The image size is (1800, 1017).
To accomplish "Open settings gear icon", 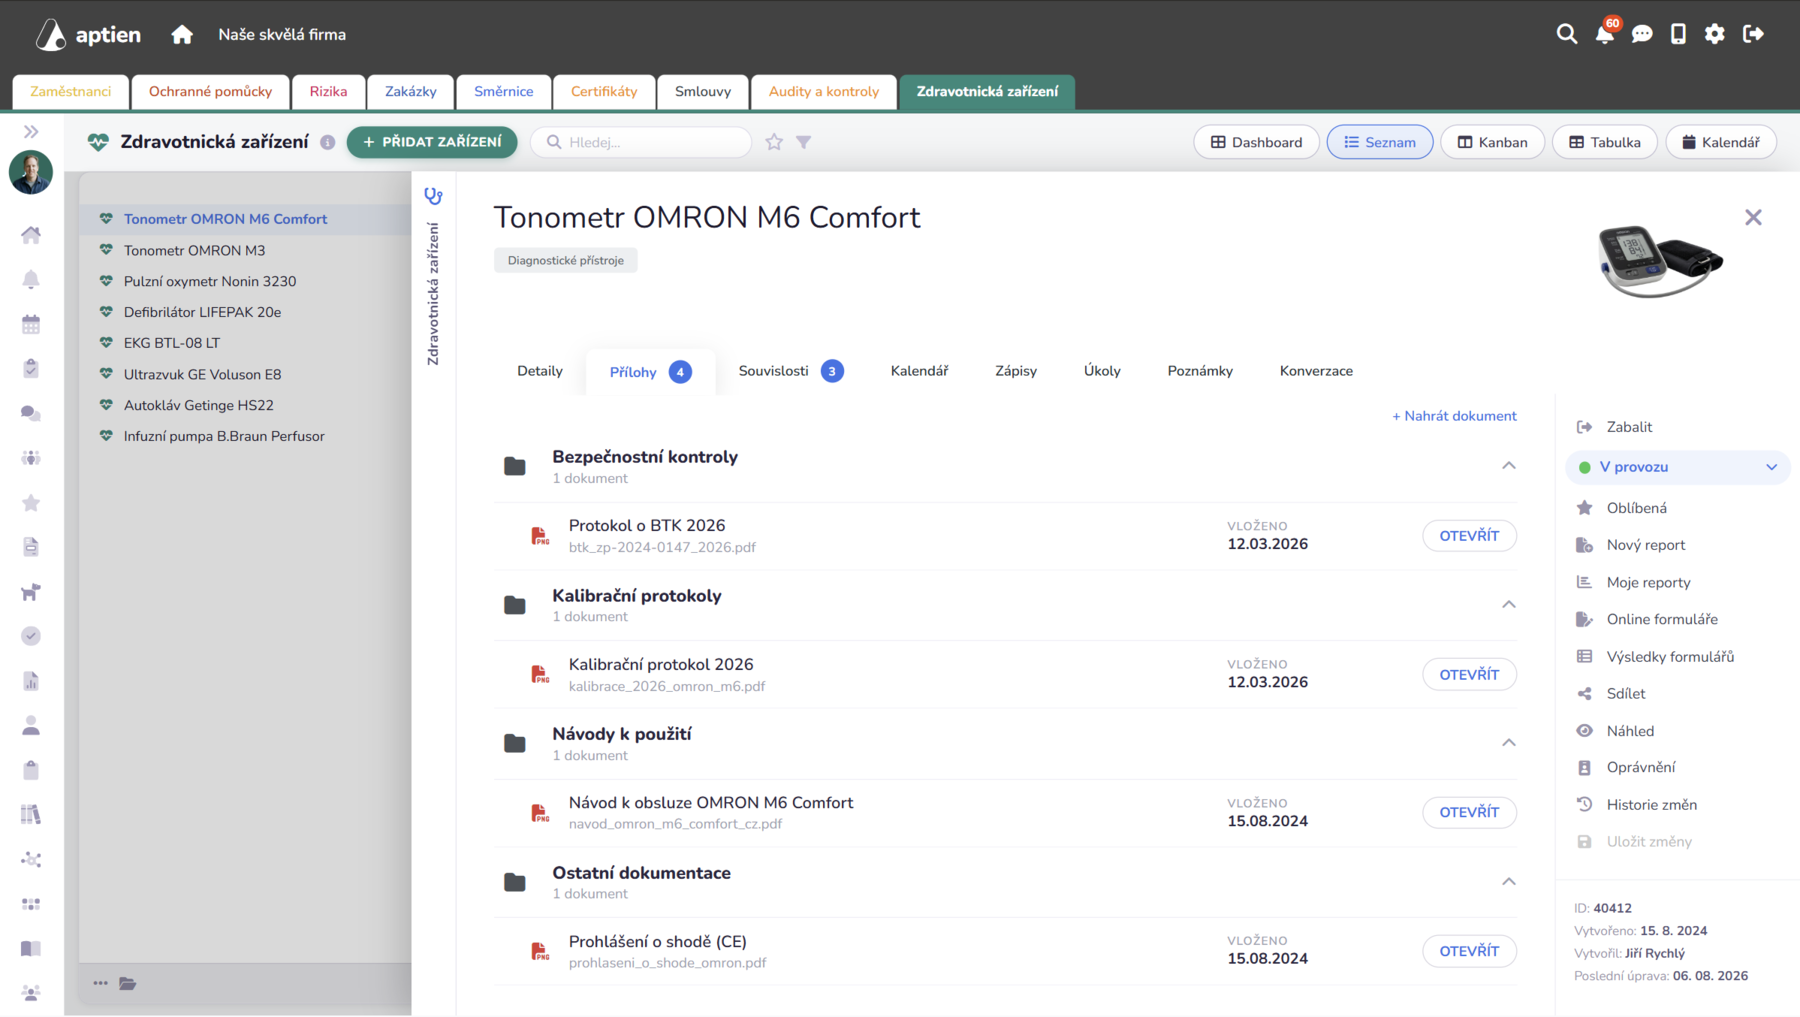I will click(1715, 34).
